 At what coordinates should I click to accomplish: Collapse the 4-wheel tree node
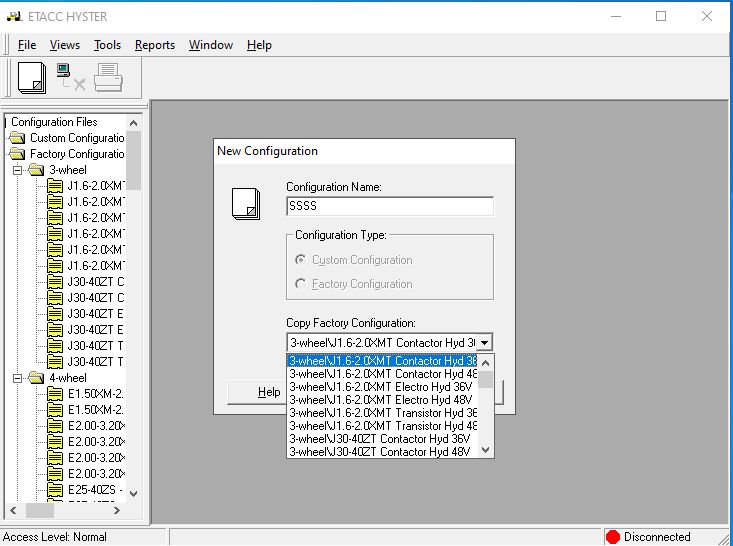tap(18, 378)
